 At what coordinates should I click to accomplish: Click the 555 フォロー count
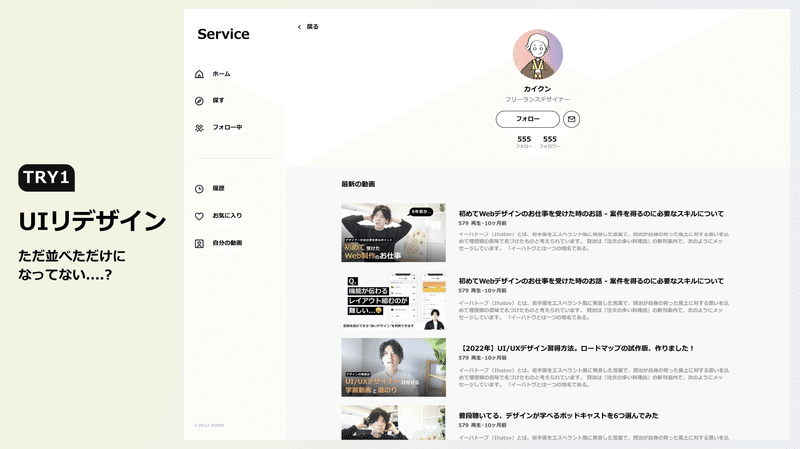tap(524, 142)
